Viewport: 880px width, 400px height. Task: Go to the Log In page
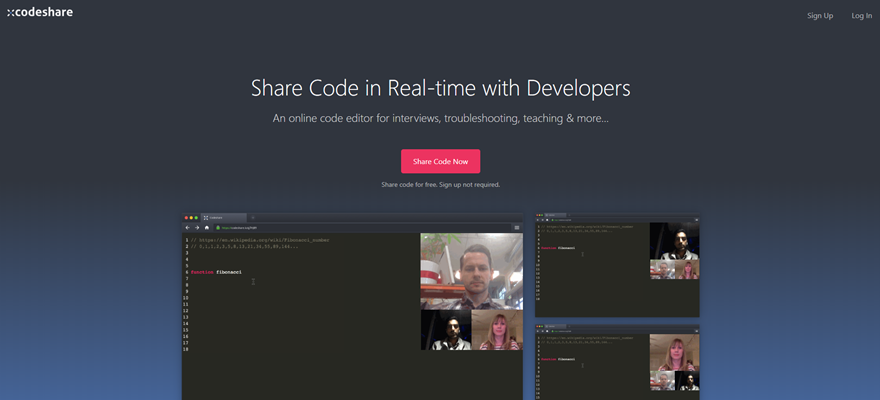pos(861,16)
